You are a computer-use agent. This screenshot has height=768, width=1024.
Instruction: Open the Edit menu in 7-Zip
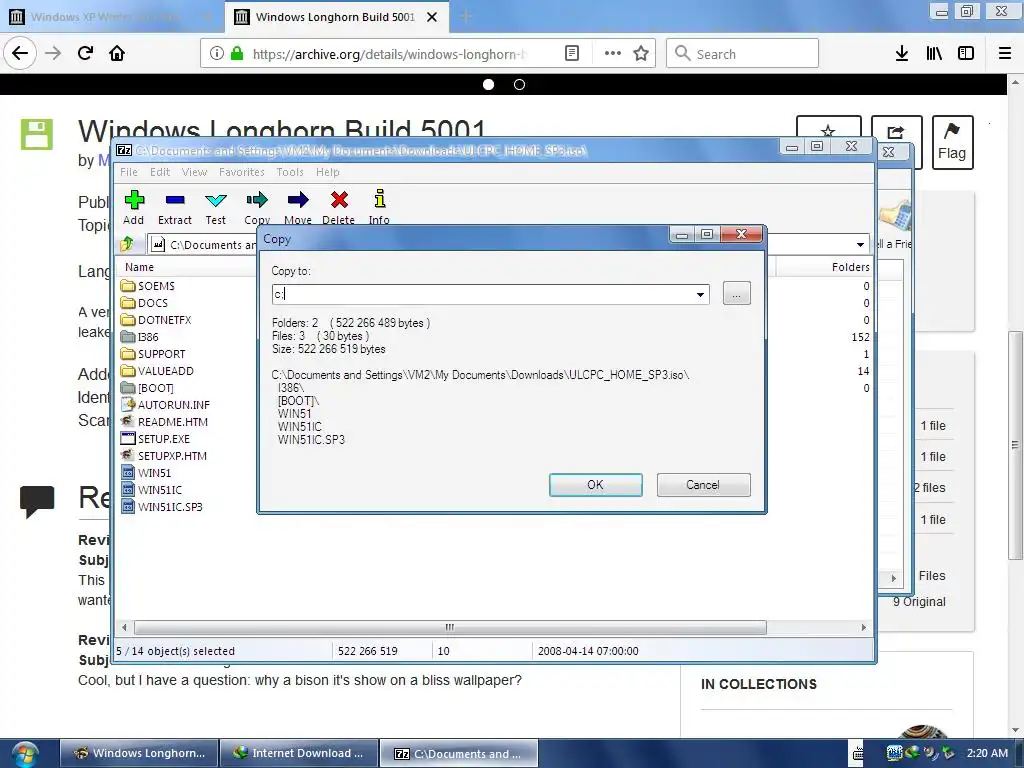(x=160, y=172)
